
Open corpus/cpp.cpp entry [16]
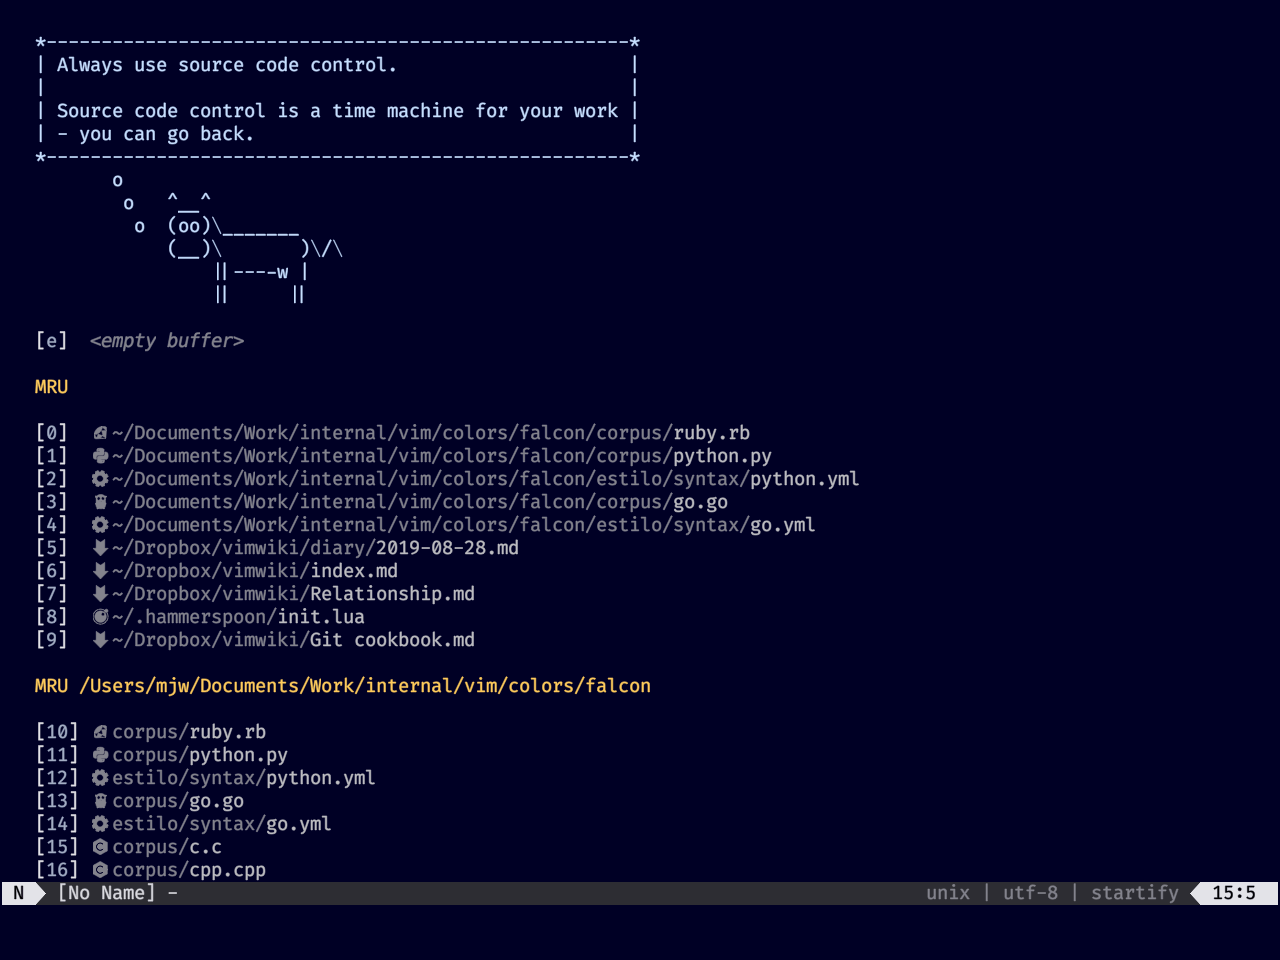(189, 870)
